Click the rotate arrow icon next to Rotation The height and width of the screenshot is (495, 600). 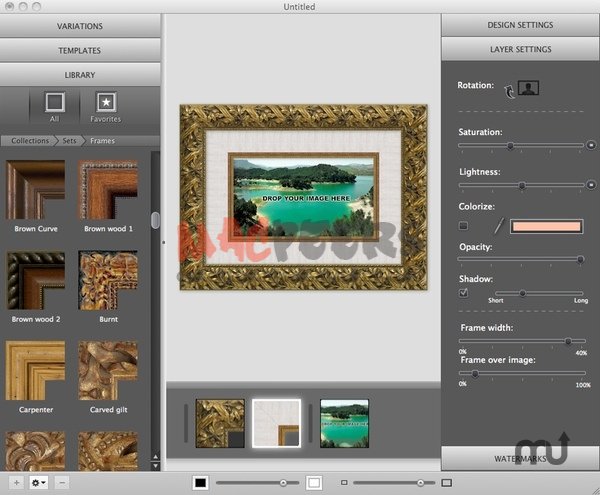click(512, 90)
